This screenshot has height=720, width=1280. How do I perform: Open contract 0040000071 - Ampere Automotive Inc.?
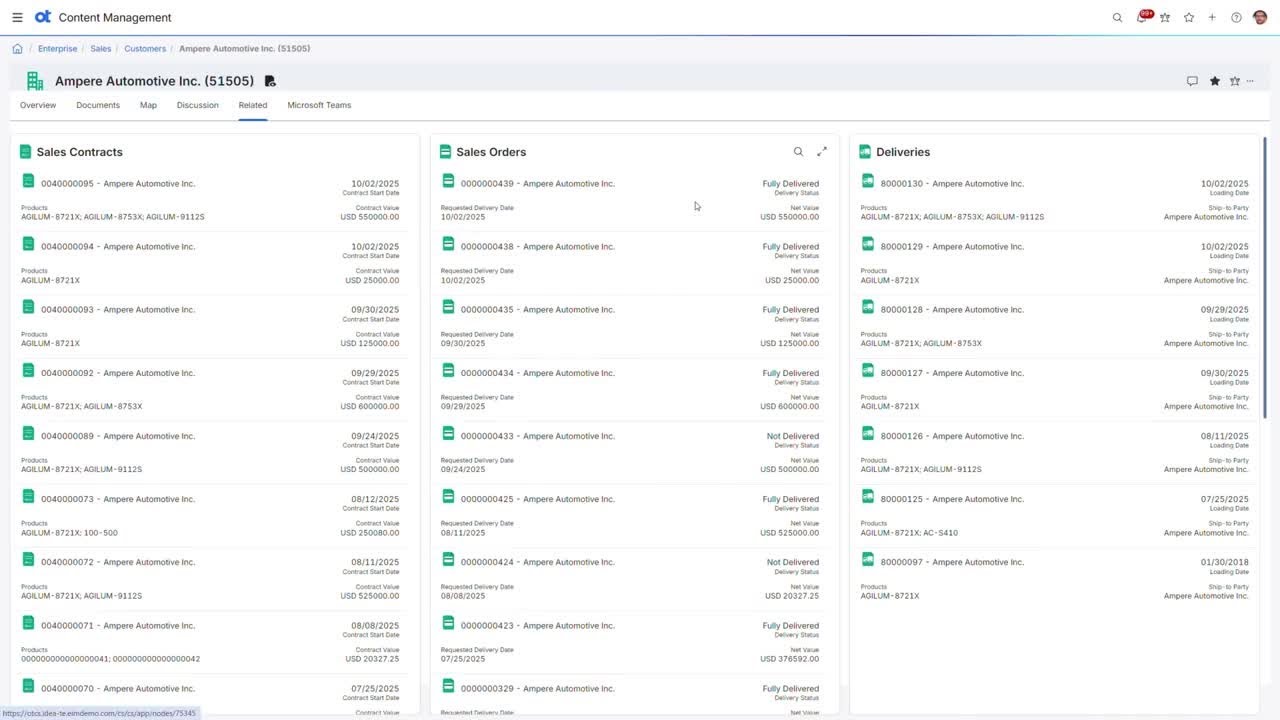point(118,625)
